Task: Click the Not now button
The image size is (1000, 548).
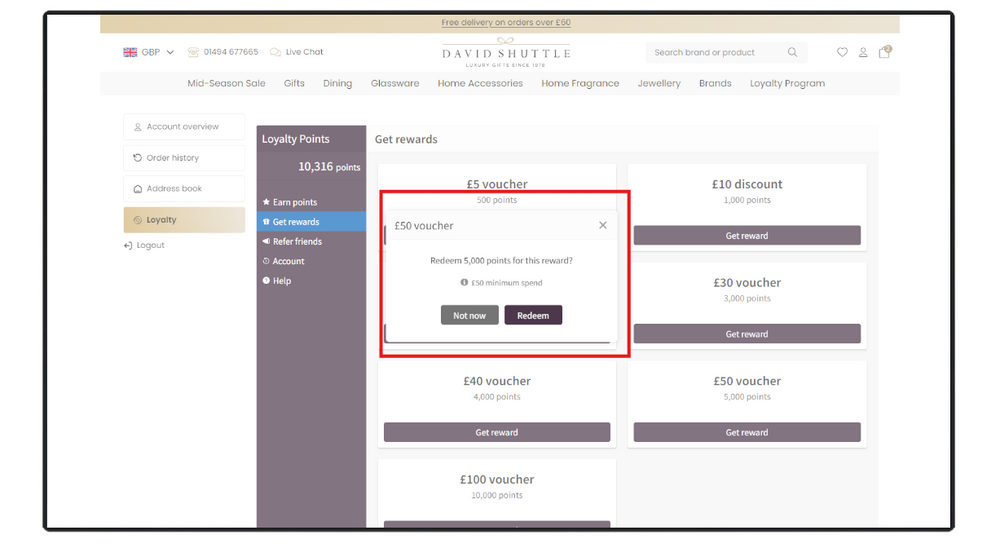Action: (469, 316)
